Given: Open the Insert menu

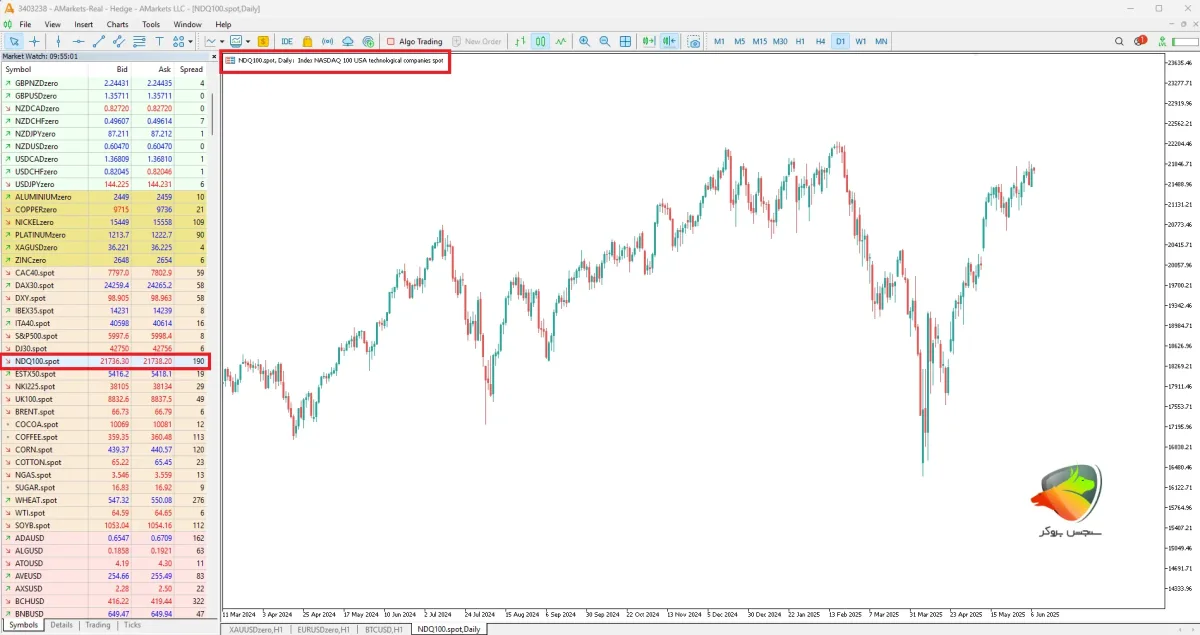Looking at the screenshot, I should click(84, 24).
